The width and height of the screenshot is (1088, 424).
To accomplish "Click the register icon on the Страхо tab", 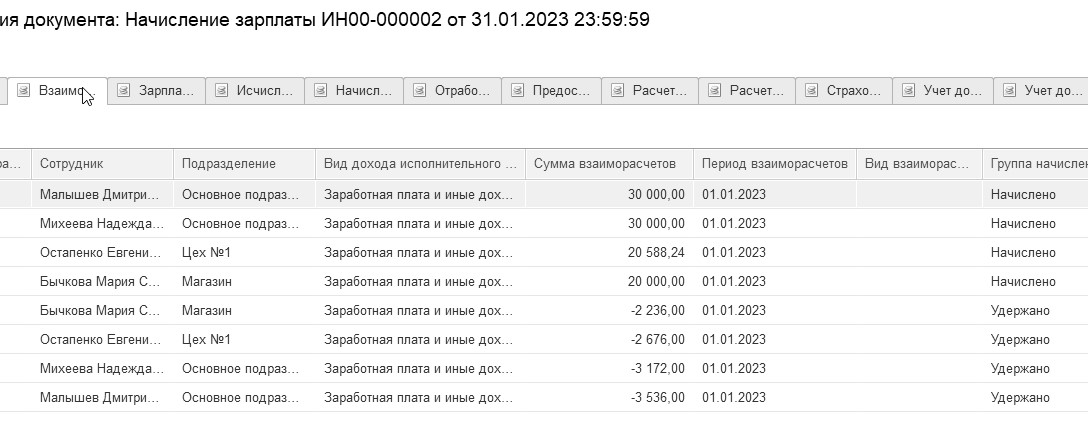I will pyautogui.click(x=812, y=91).
